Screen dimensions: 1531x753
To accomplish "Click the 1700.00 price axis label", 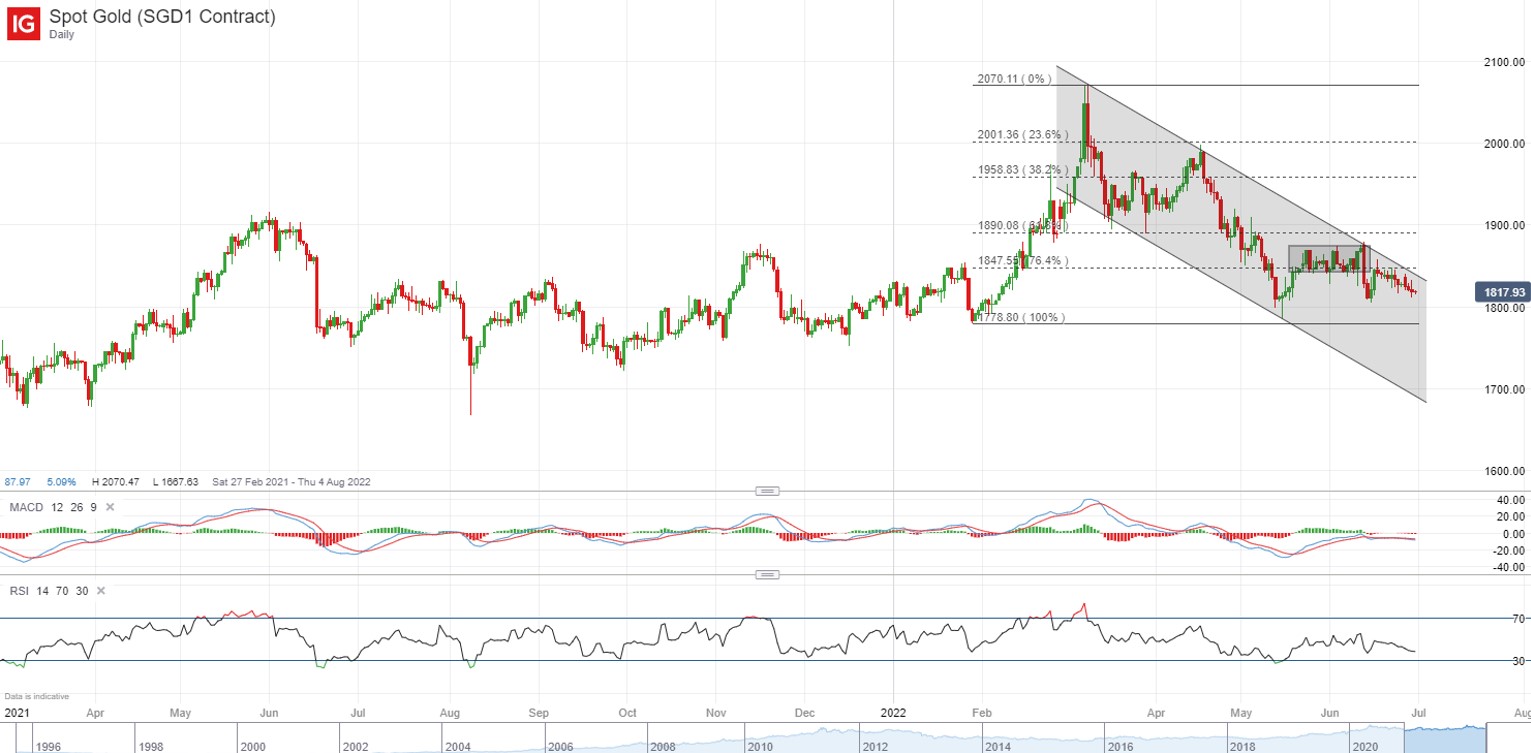I will click(x=1504, y=388).
